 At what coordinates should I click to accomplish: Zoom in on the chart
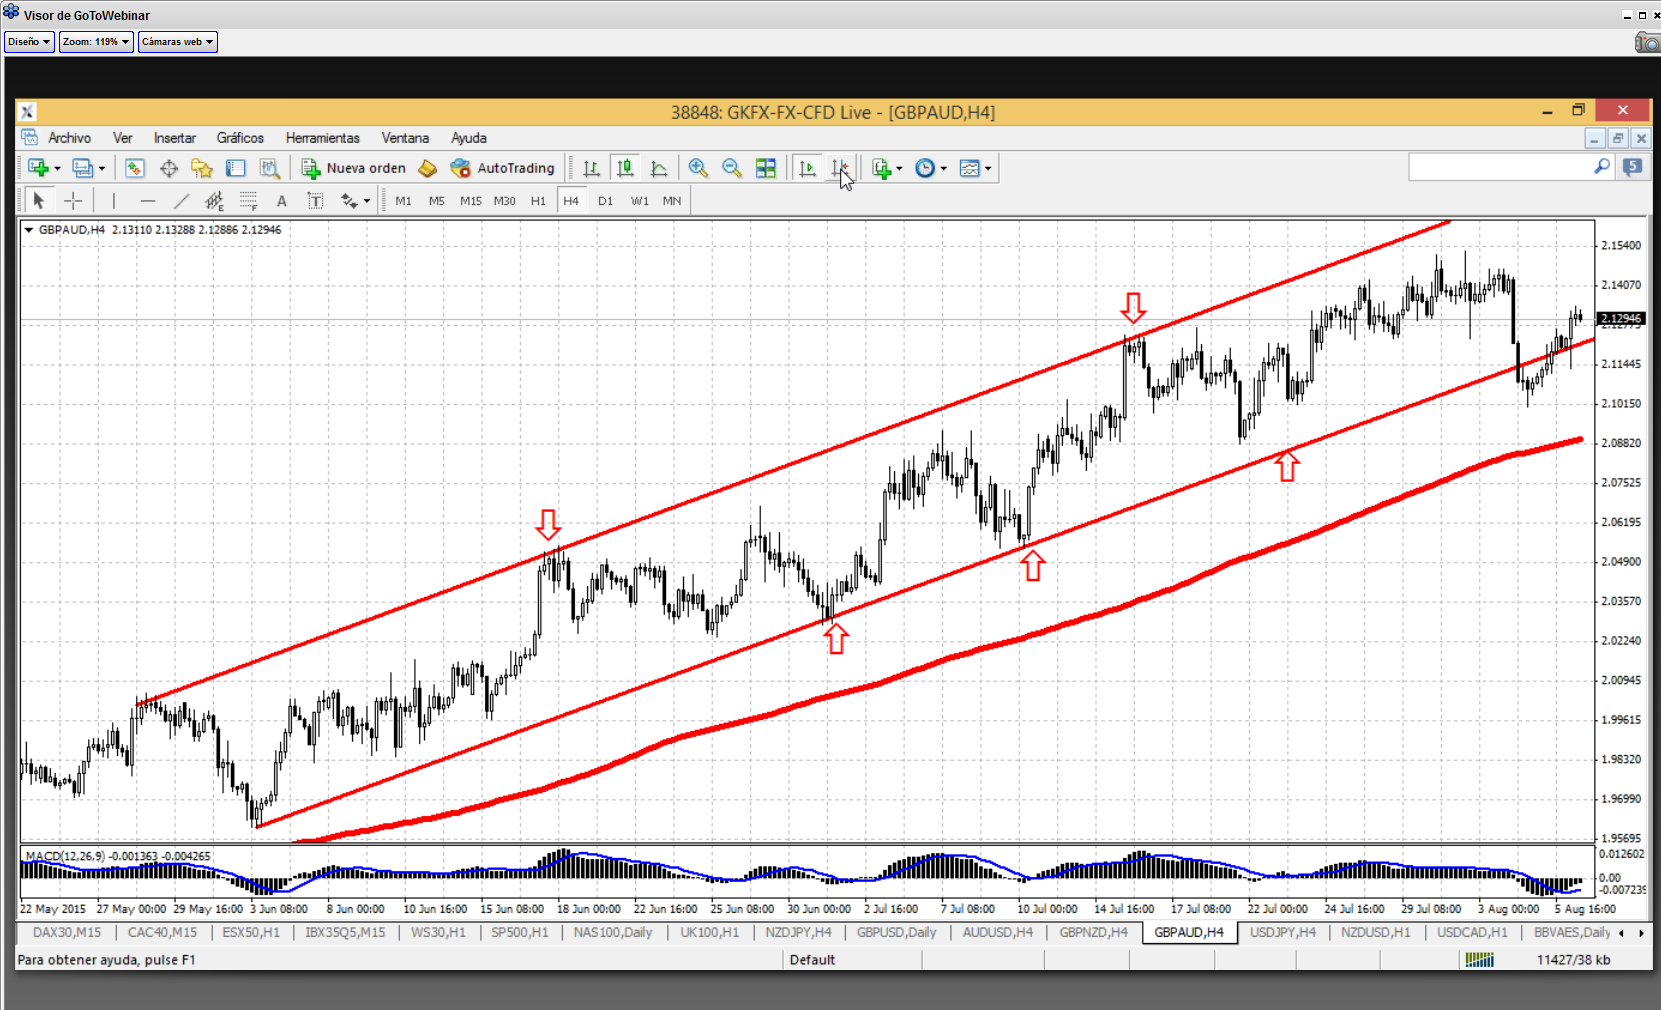pyautogui.click(x=698, y=168)
